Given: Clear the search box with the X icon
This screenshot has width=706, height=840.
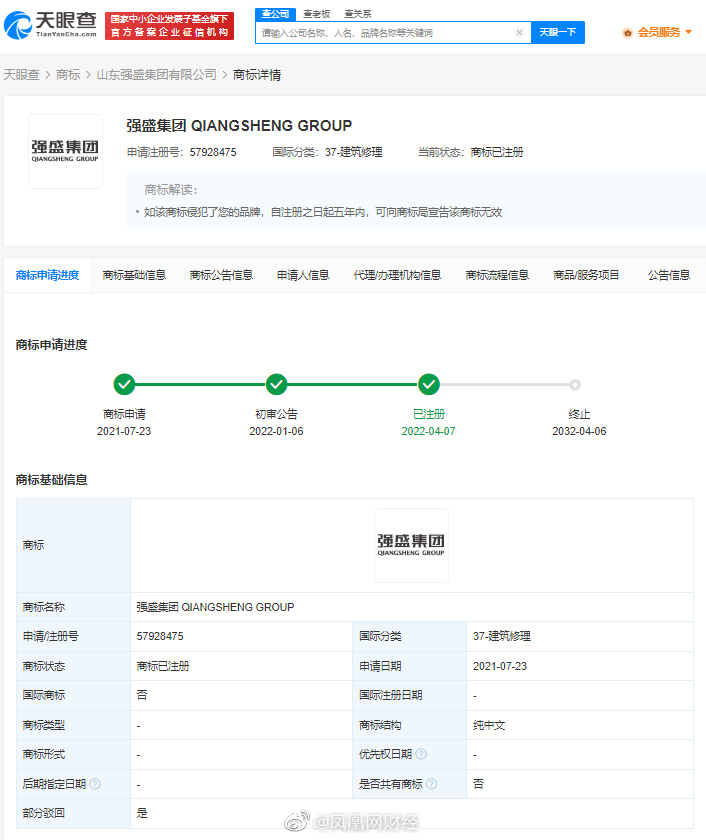Looking at the screenshot, I should [519, 33].
